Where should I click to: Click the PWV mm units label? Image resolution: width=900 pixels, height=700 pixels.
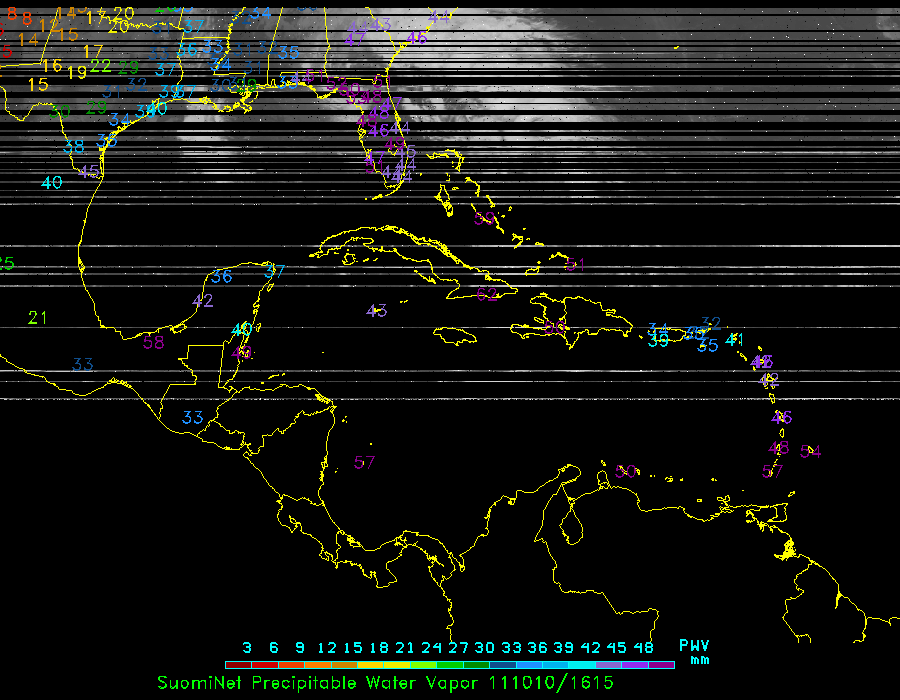tap(694, 652)
